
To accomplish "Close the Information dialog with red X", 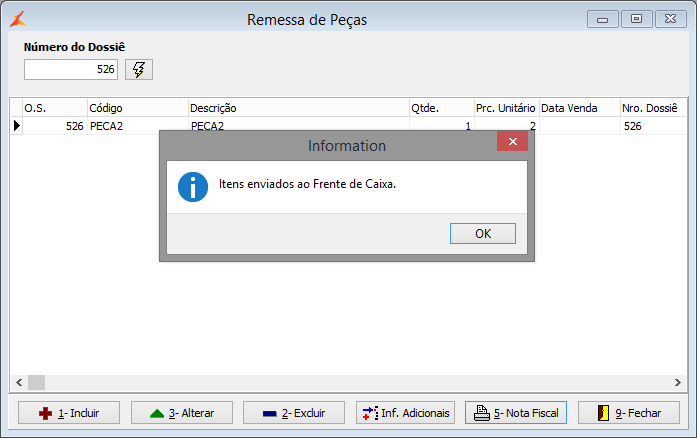I will point(513,141).
